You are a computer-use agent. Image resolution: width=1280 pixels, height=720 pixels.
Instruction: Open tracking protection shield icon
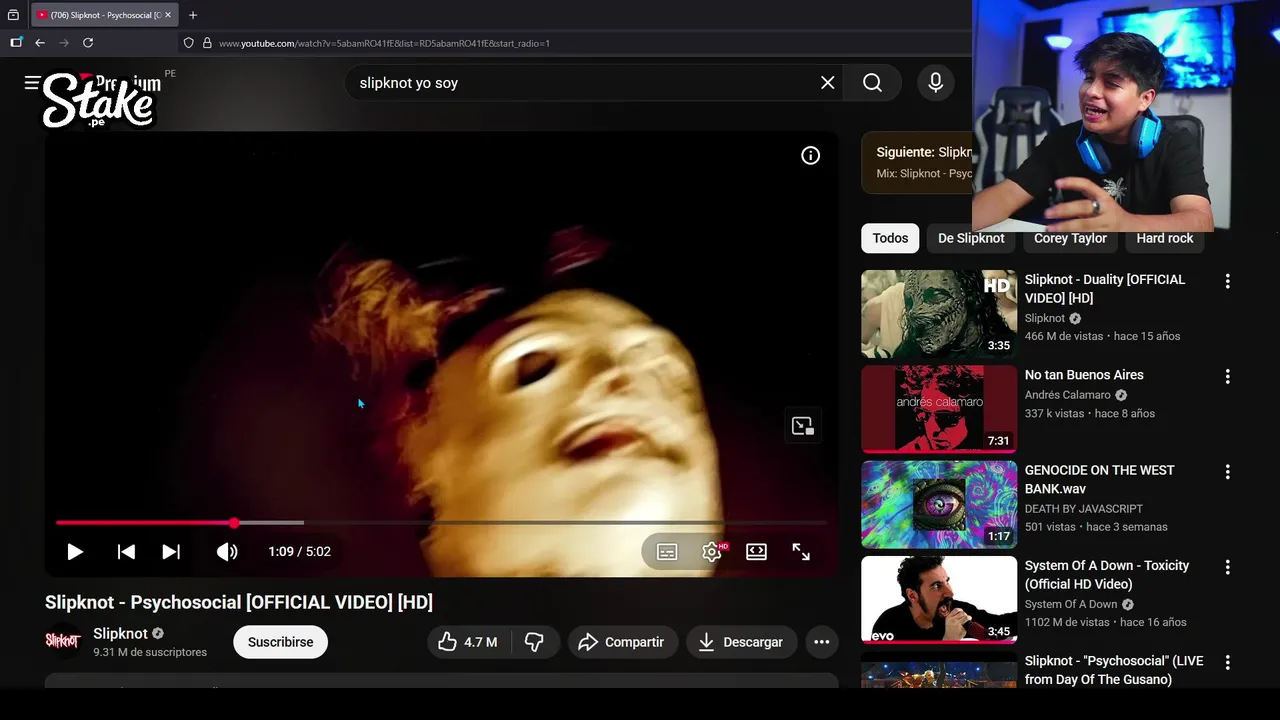188,43
